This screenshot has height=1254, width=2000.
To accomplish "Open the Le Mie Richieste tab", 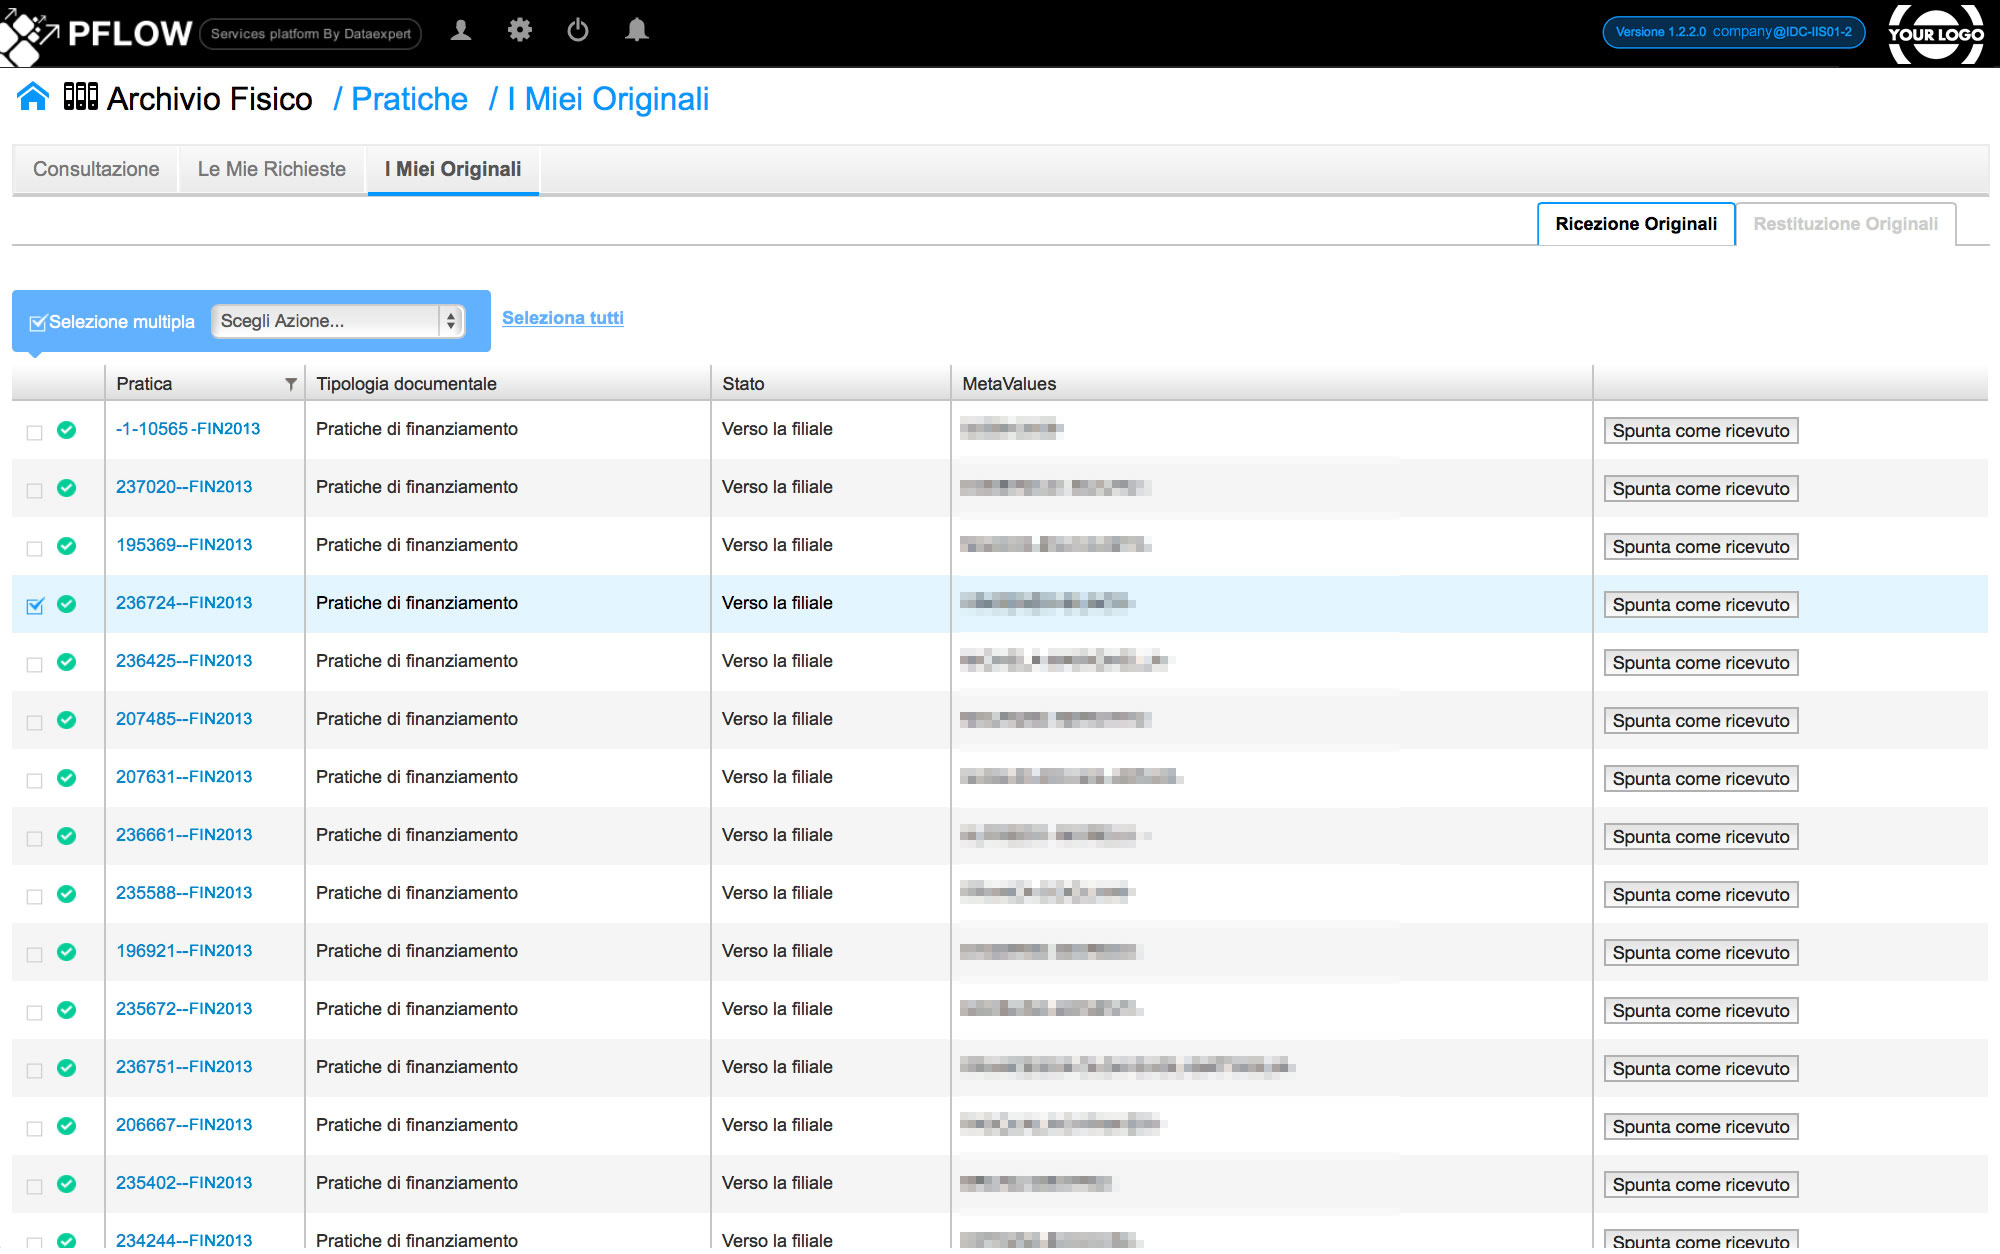I will (x=271, y=169).
